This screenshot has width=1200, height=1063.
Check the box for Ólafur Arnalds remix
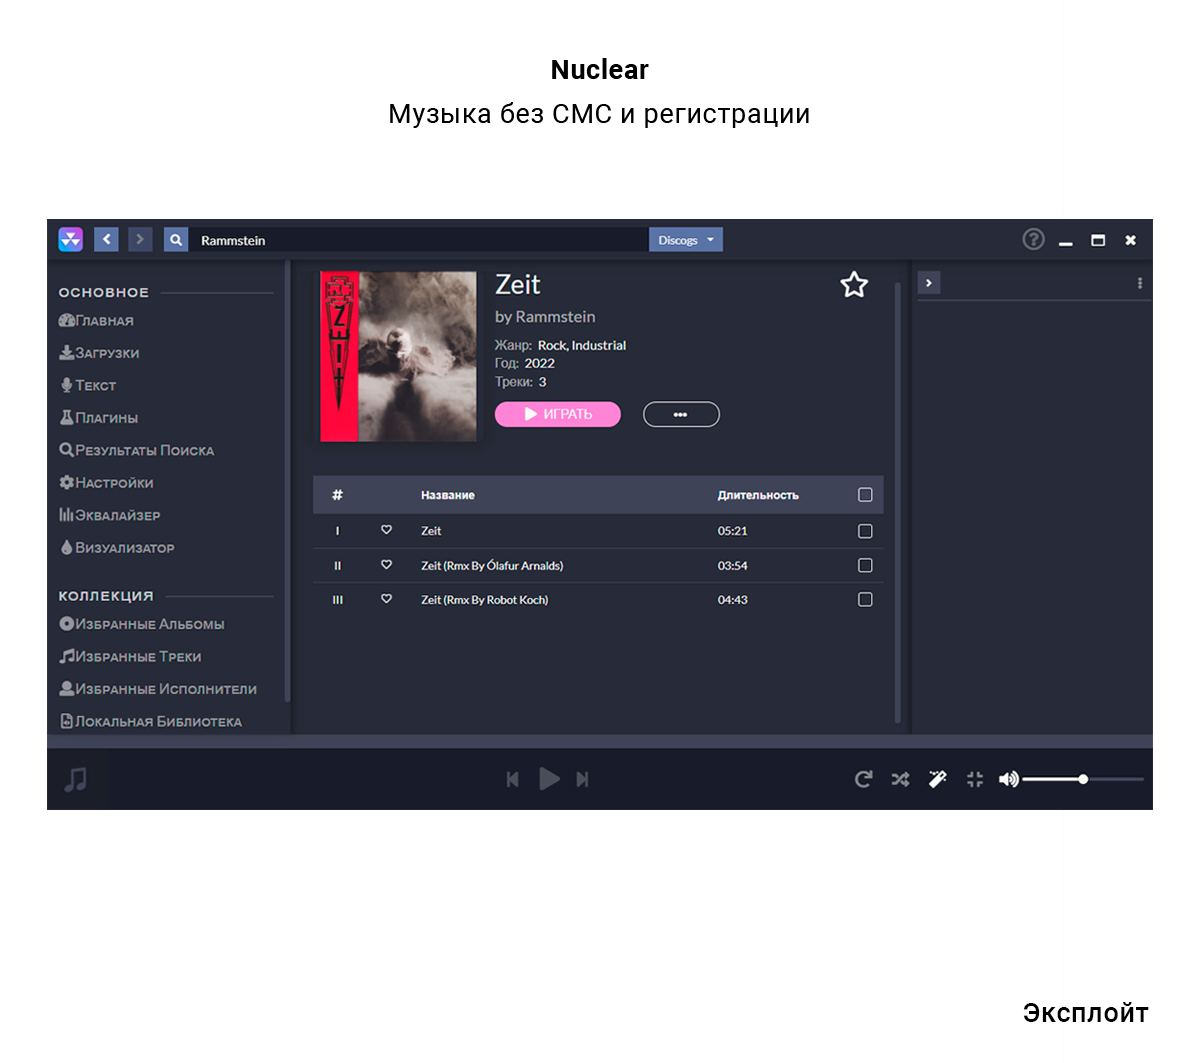click(865, 565)
